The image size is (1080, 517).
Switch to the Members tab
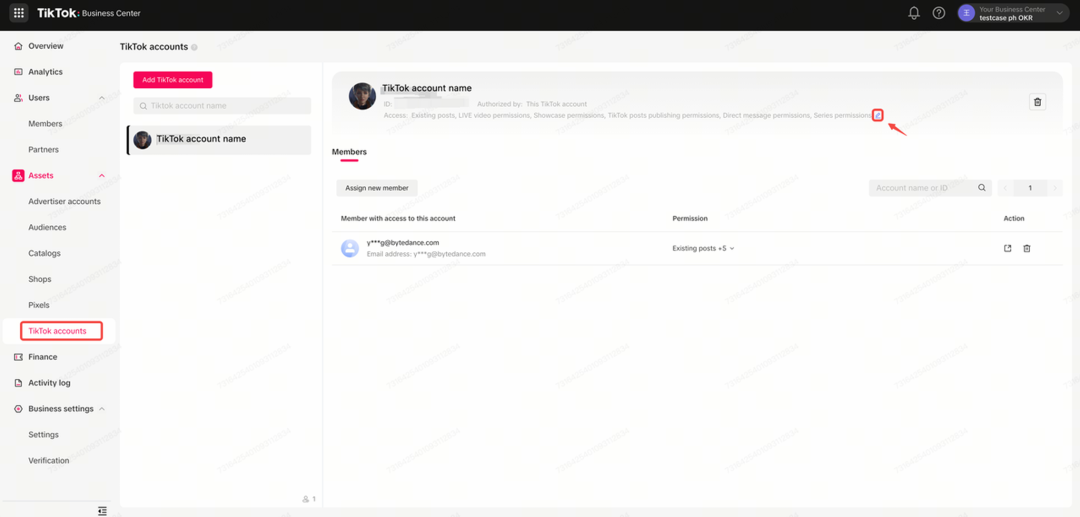point(349,151)
